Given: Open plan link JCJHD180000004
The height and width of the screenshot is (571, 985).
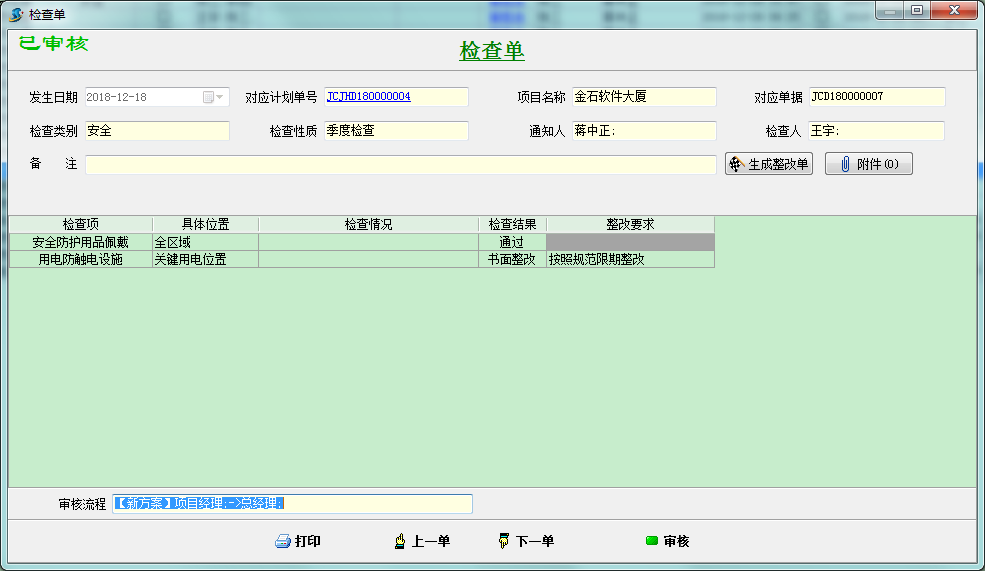Looking at the screenshot, I should click(x=368, y=96).
